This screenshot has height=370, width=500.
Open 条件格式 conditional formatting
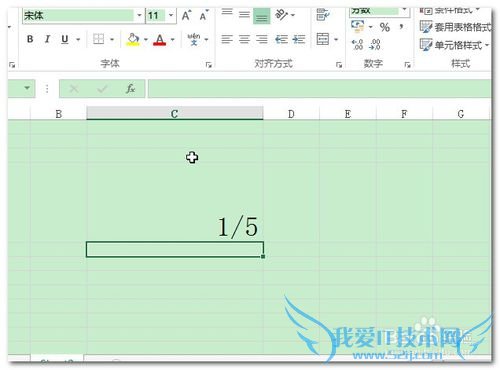(x=450, y=11)
